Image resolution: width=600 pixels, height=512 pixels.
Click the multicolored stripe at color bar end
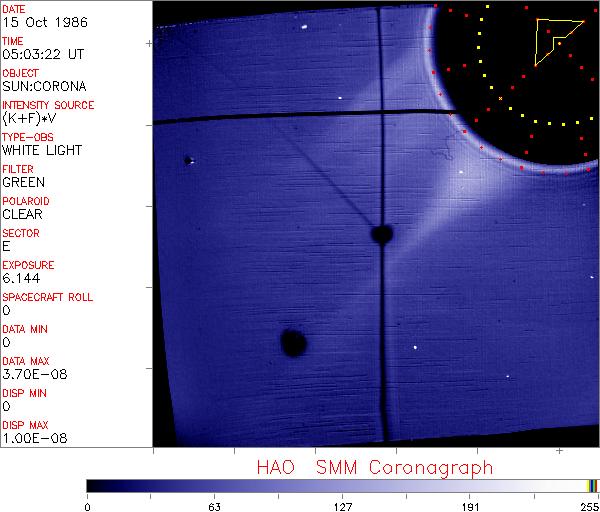(592, 486)
